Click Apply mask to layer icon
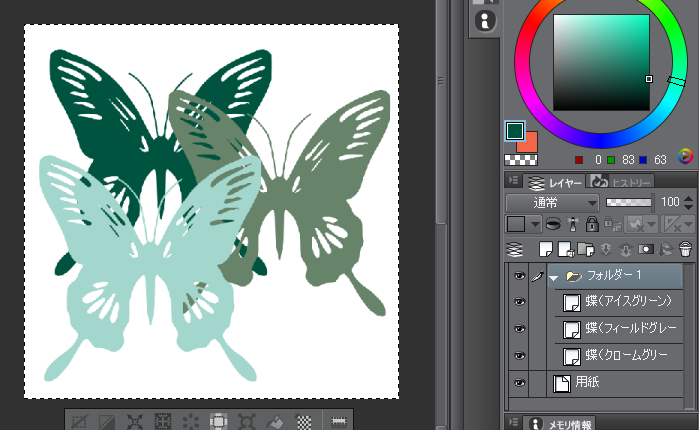699x430 pixels. point(666,250)
